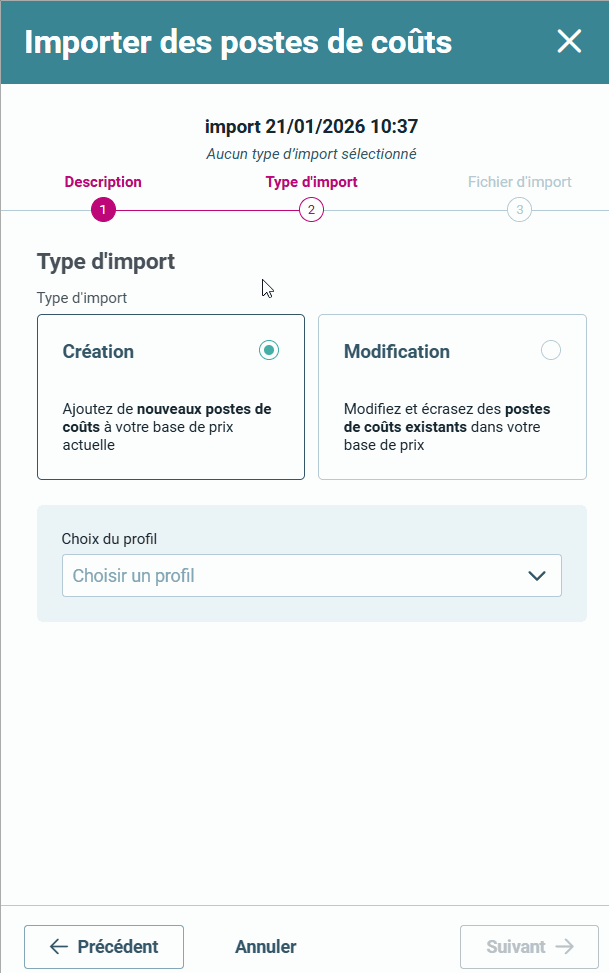Go back with the Précédent button

point(104,947)
